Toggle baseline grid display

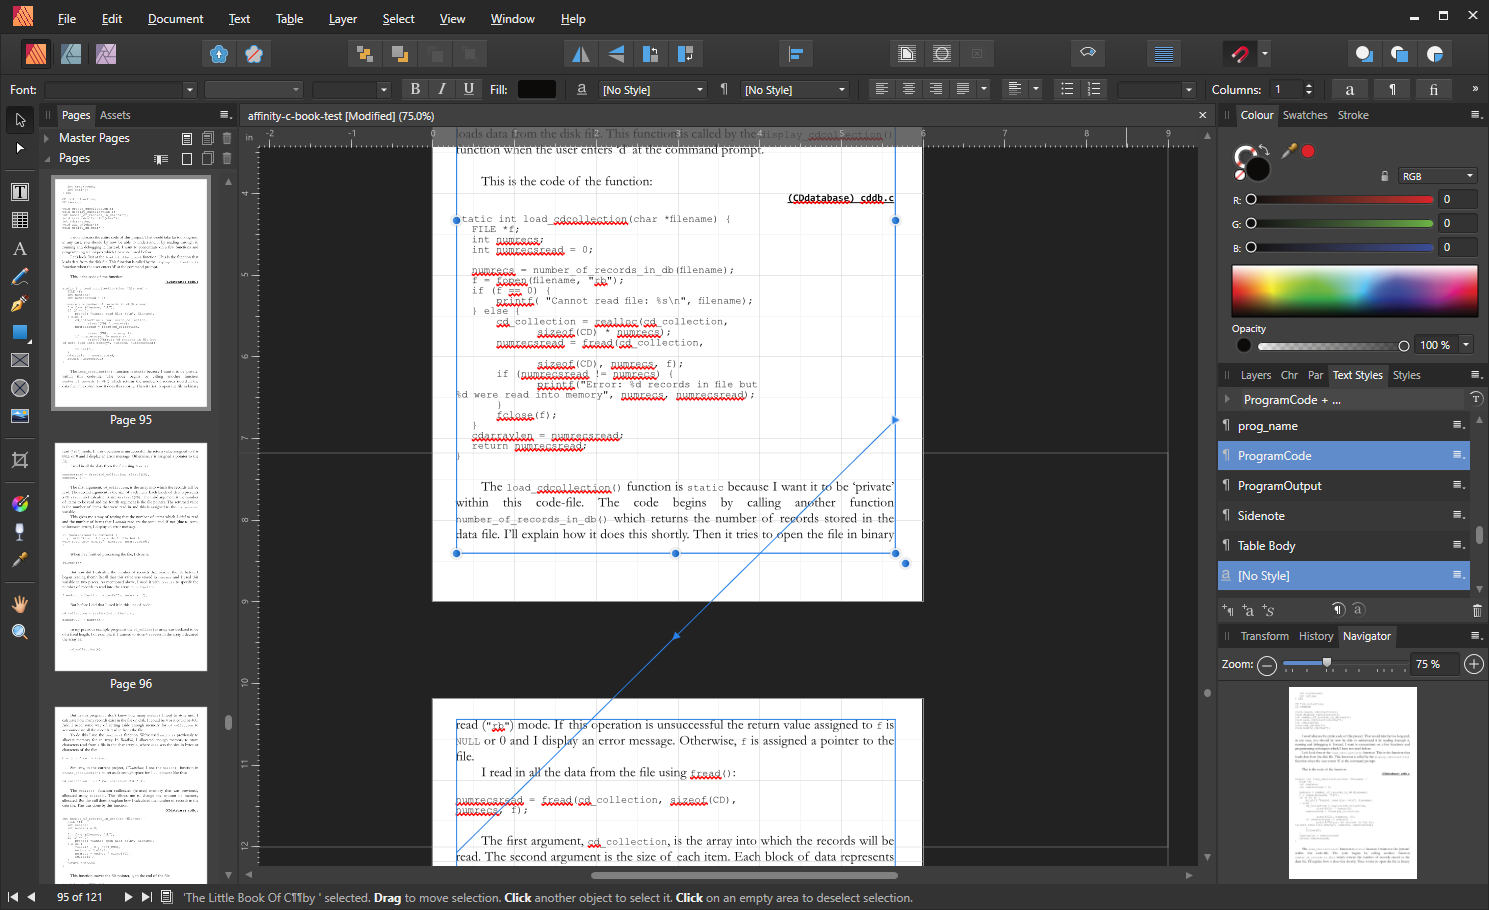pos(1163,54)
